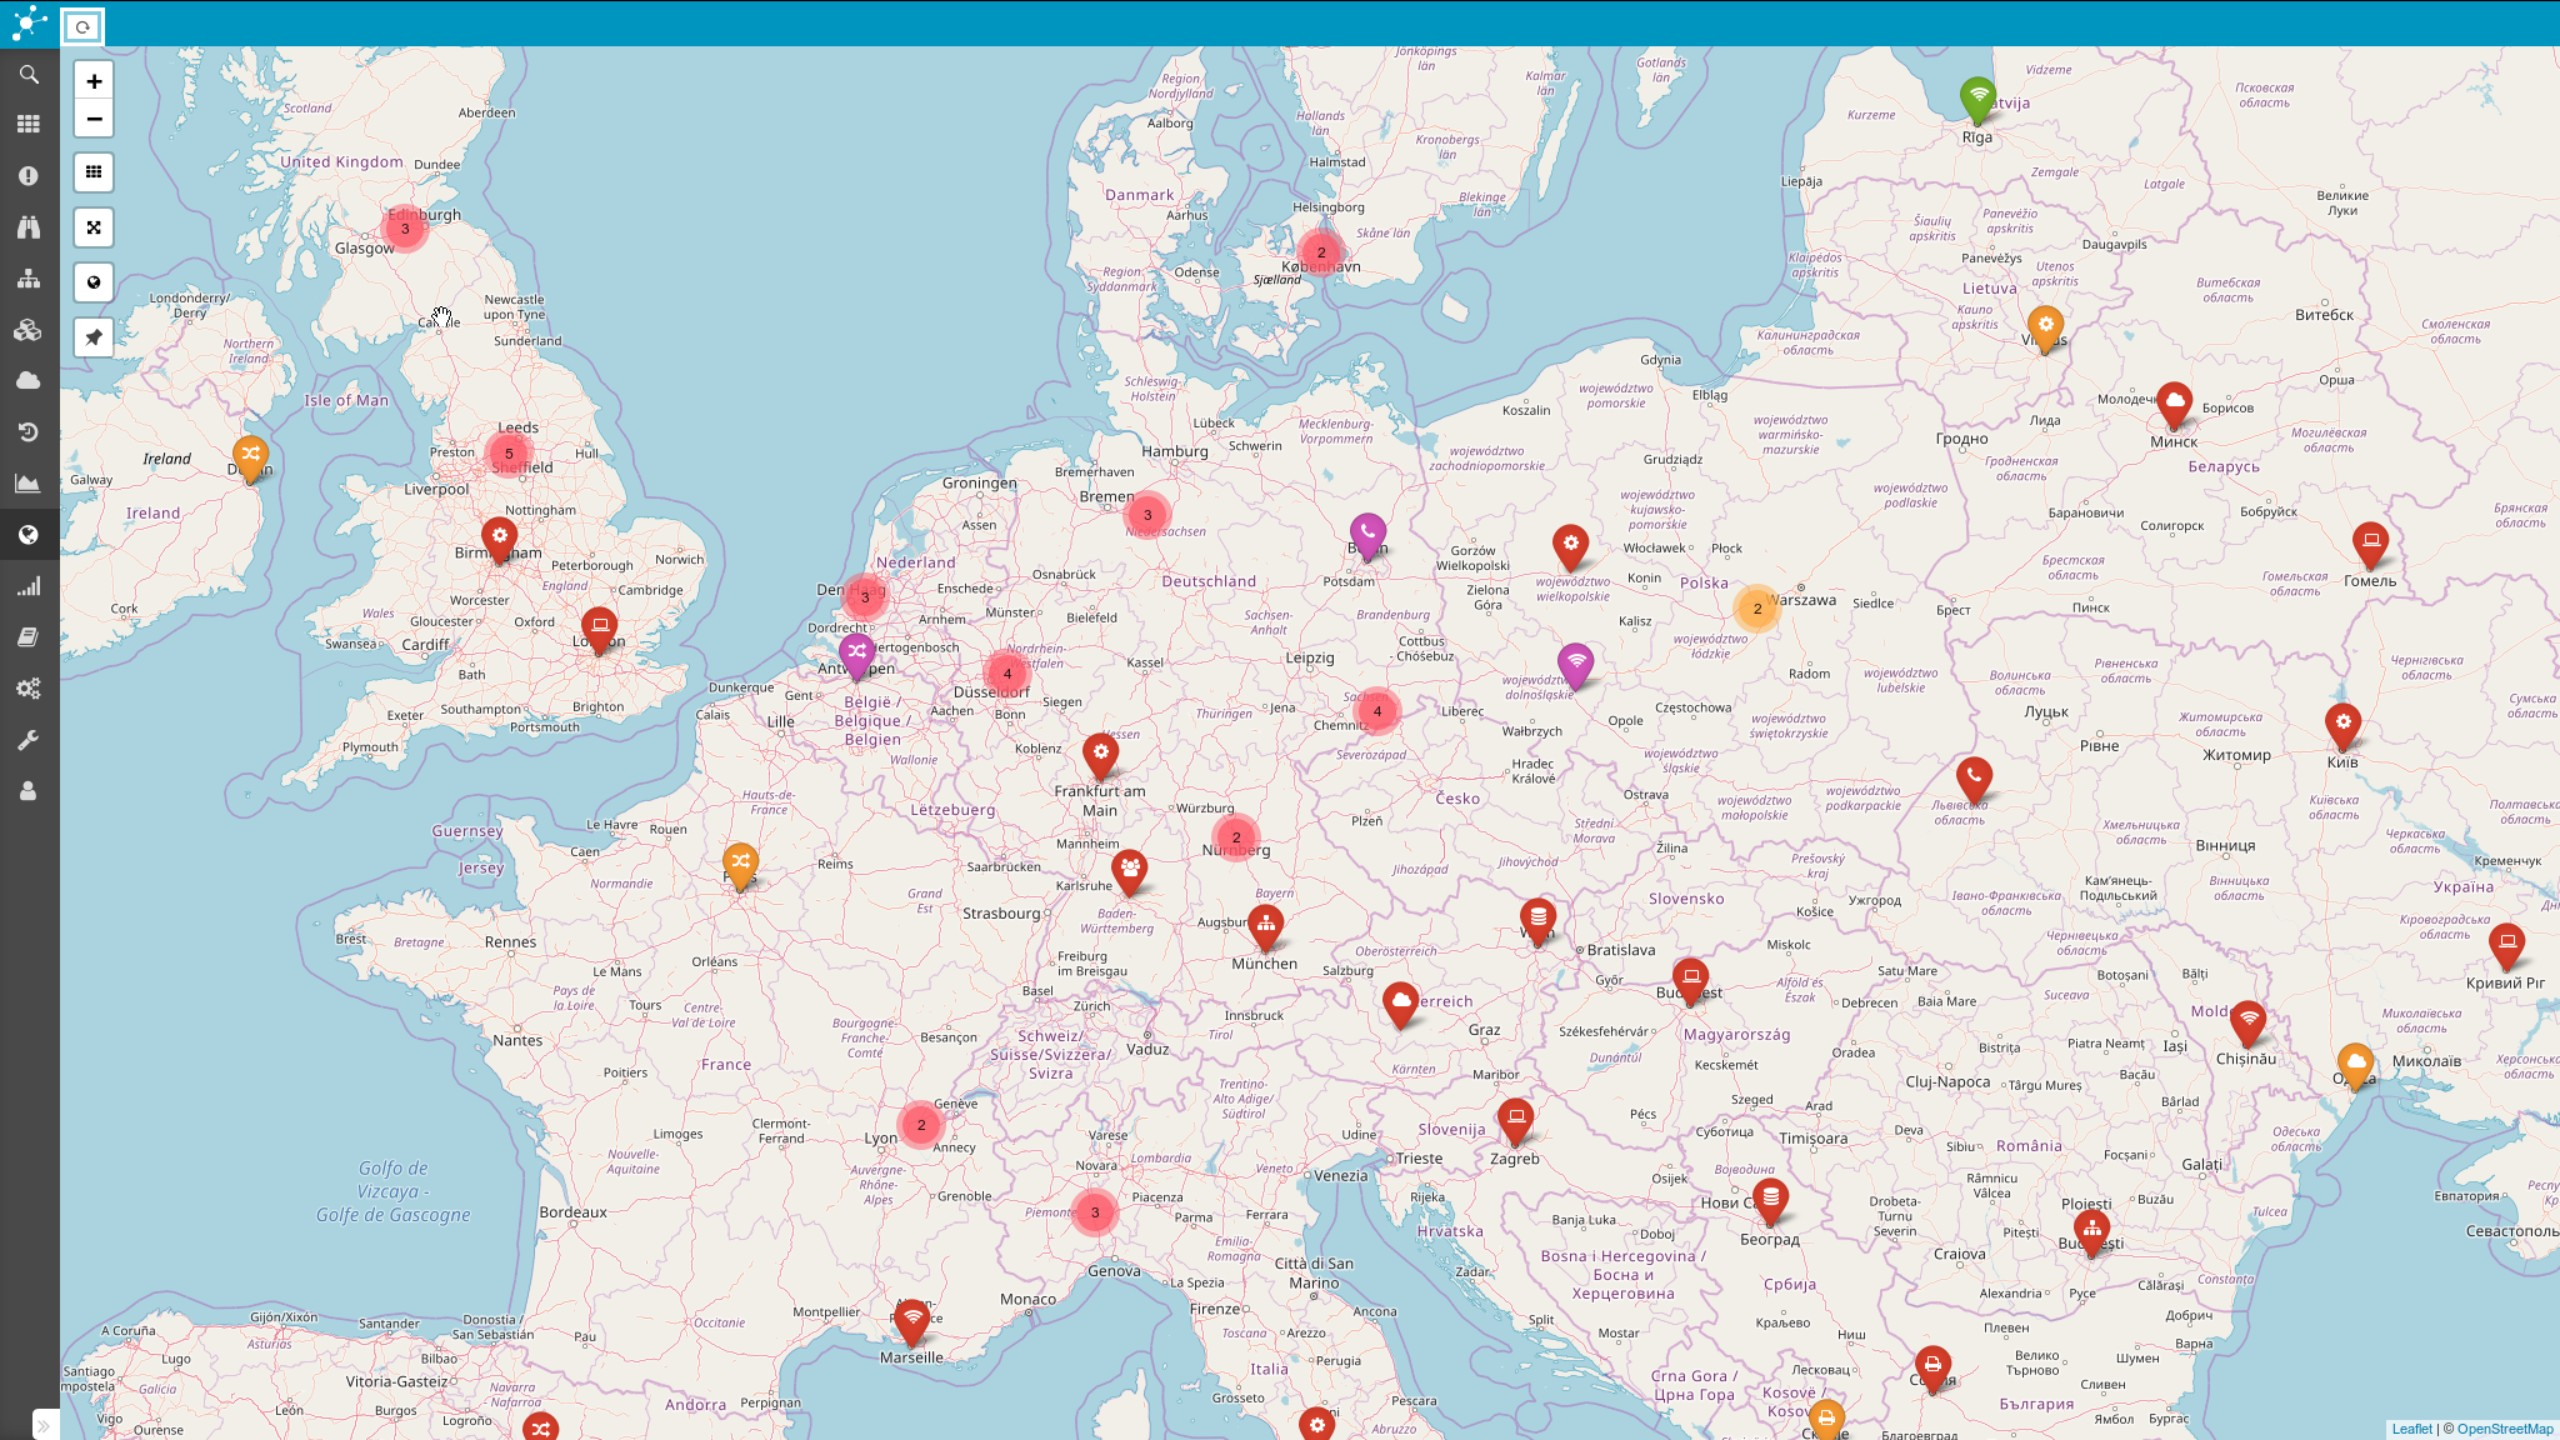
Task: Open the Leaflet attribution link
Action: point(2411,1429)
